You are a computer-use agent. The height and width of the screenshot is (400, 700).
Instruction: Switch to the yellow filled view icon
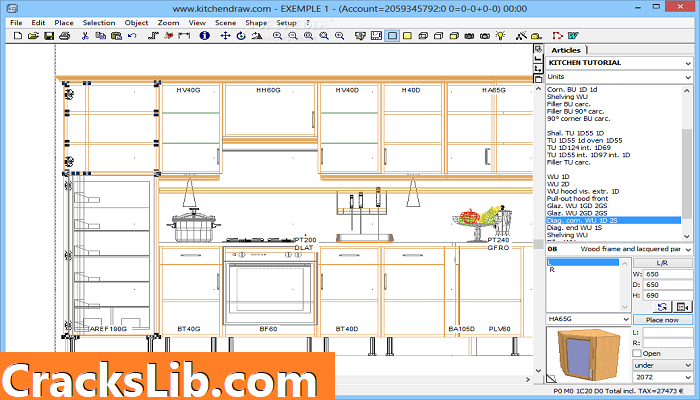407,36
